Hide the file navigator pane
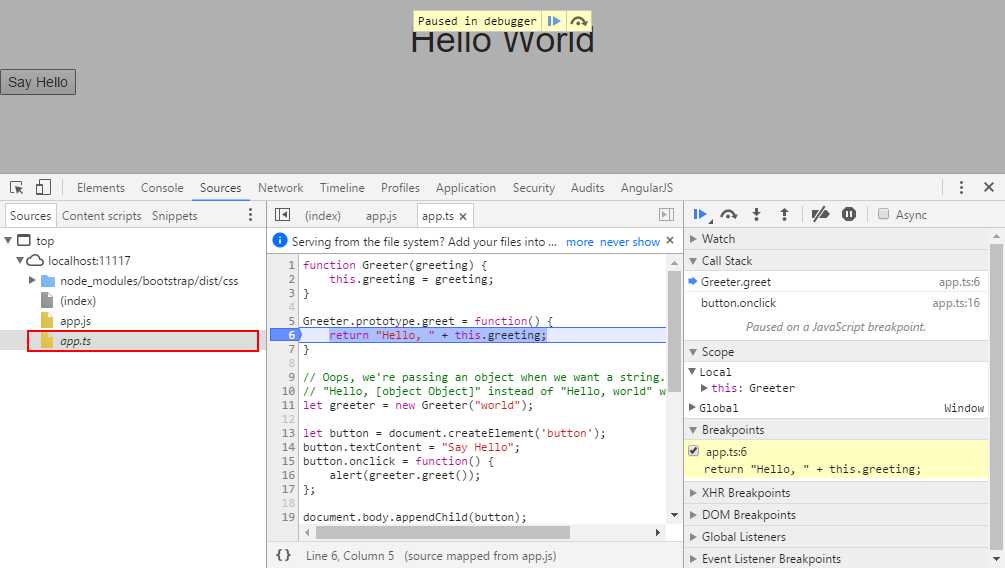Image resolution: width=1005 pixels, height=568 pixels. point(282,215)
